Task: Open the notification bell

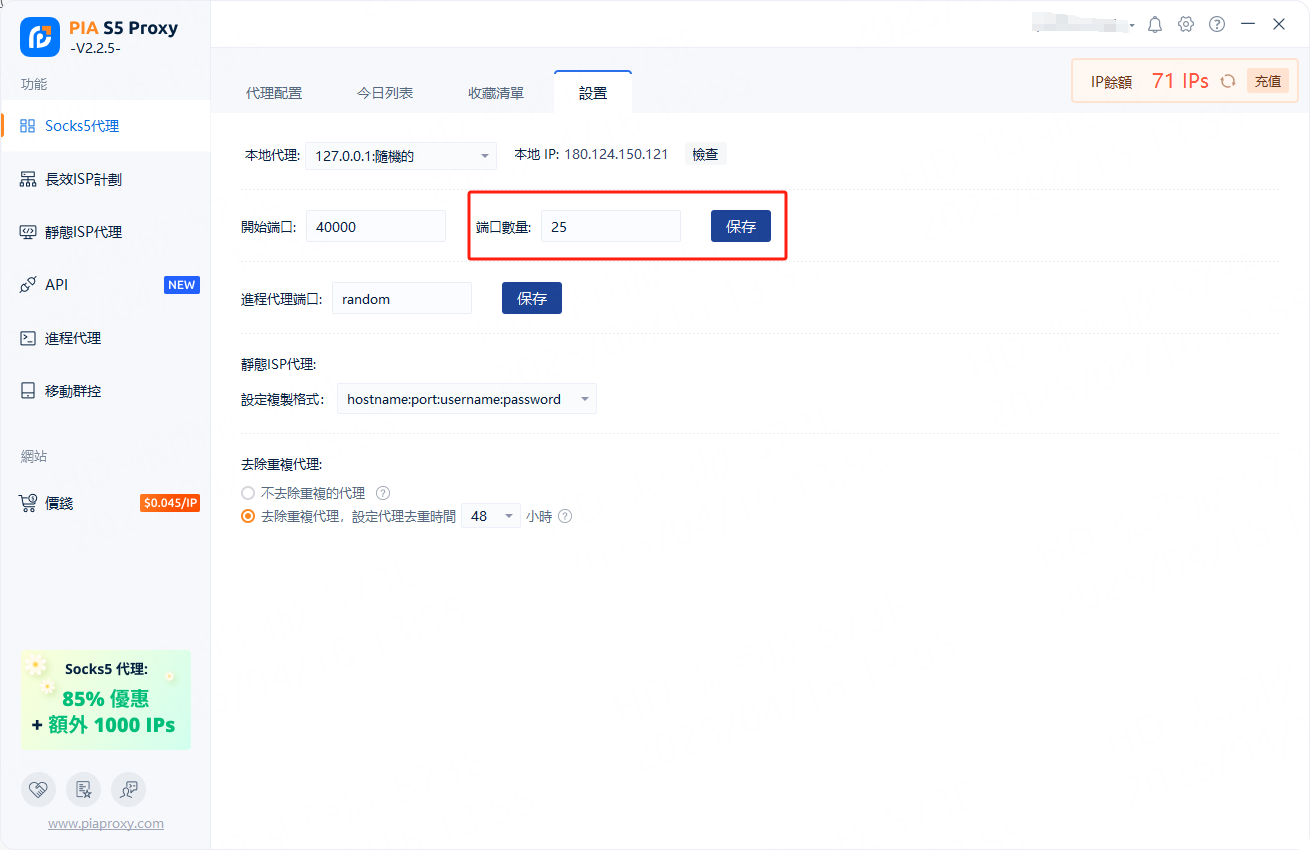Action: (x=1155, y=24)
